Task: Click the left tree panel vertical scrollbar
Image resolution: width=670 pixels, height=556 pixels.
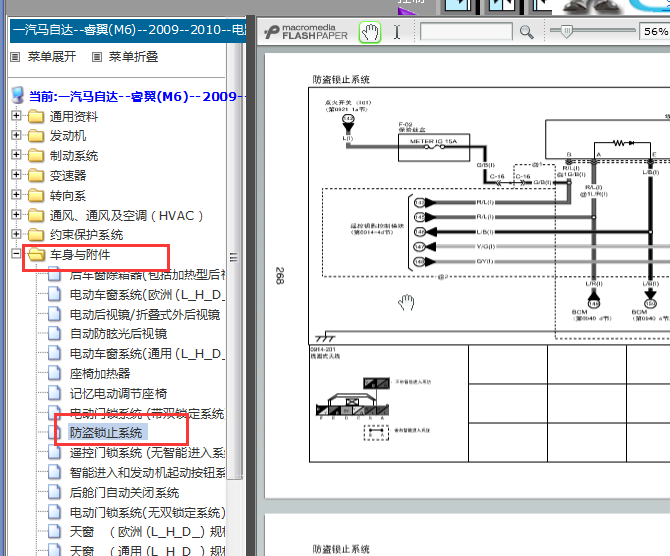Action: [x=234, y=261]
